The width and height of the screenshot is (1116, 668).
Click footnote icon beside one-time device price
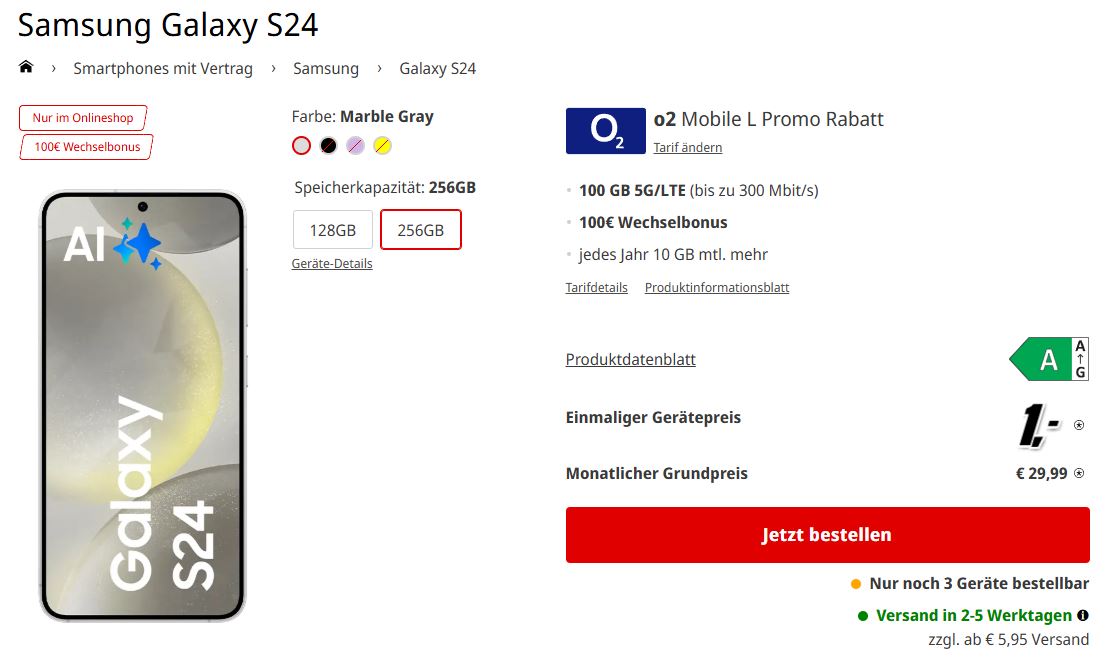tap(1079, 425)
